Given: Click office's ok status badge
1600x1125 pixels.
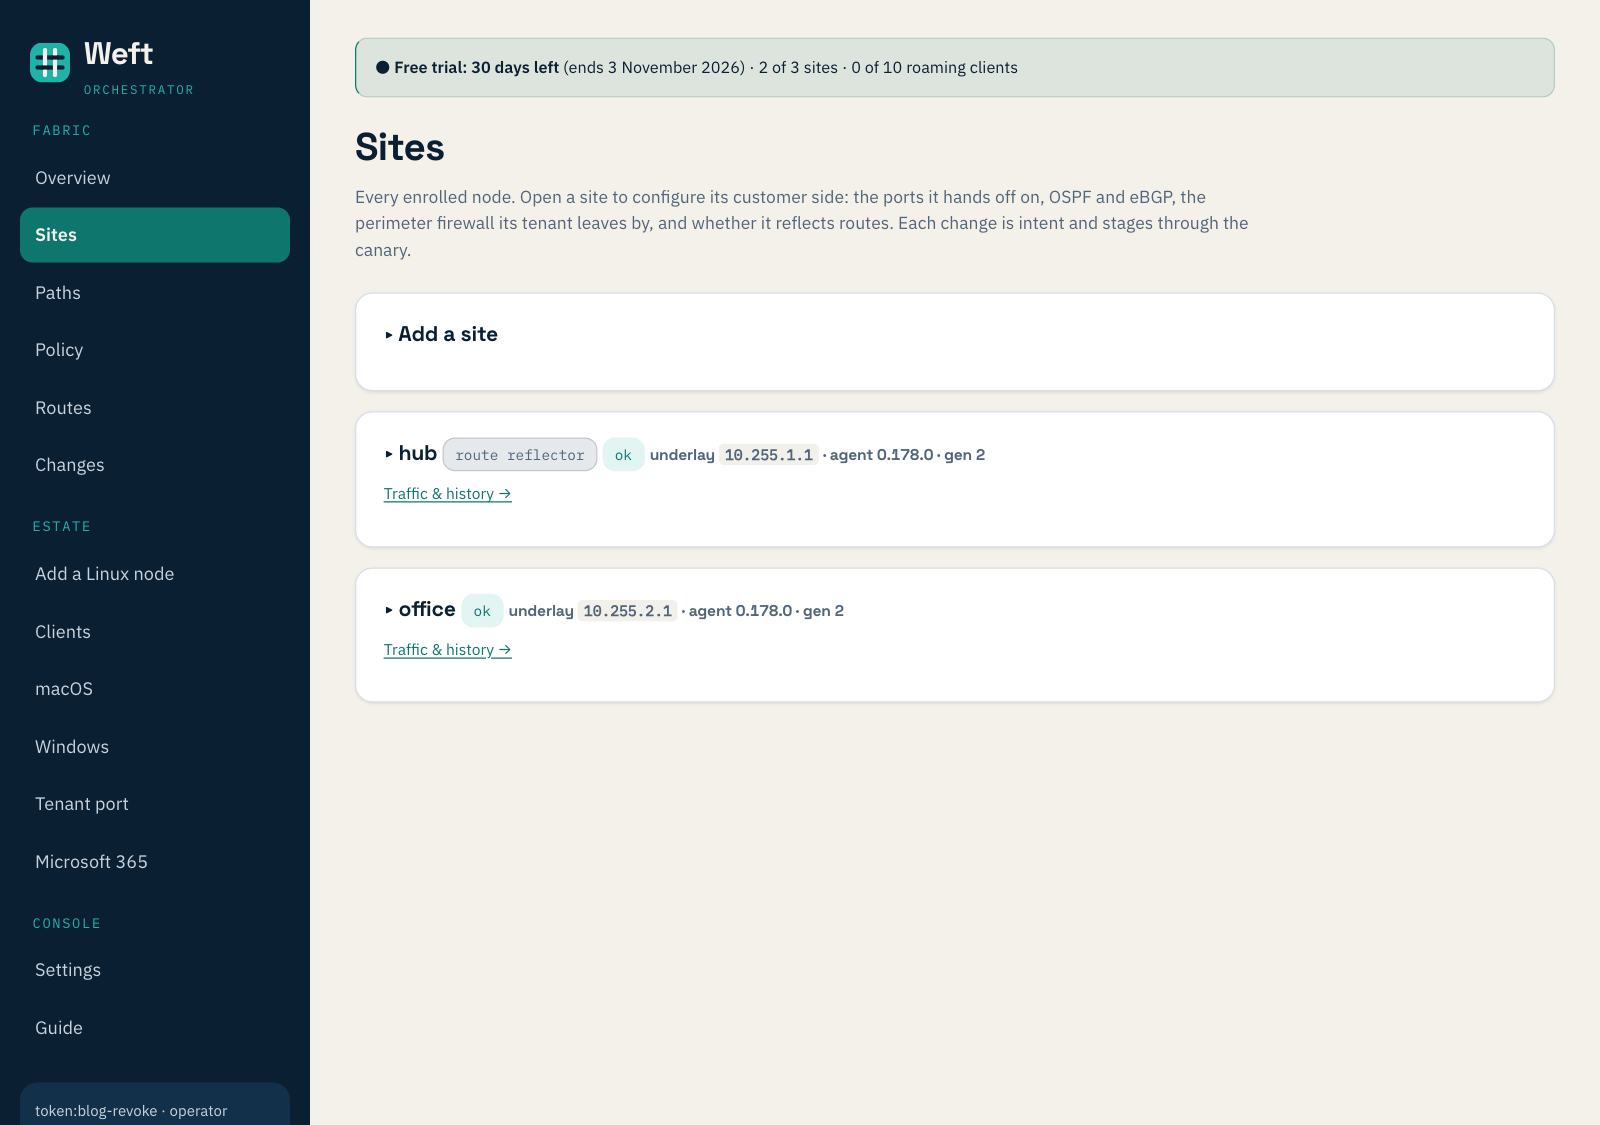Looking at the screenshot, I should [482, 611].
